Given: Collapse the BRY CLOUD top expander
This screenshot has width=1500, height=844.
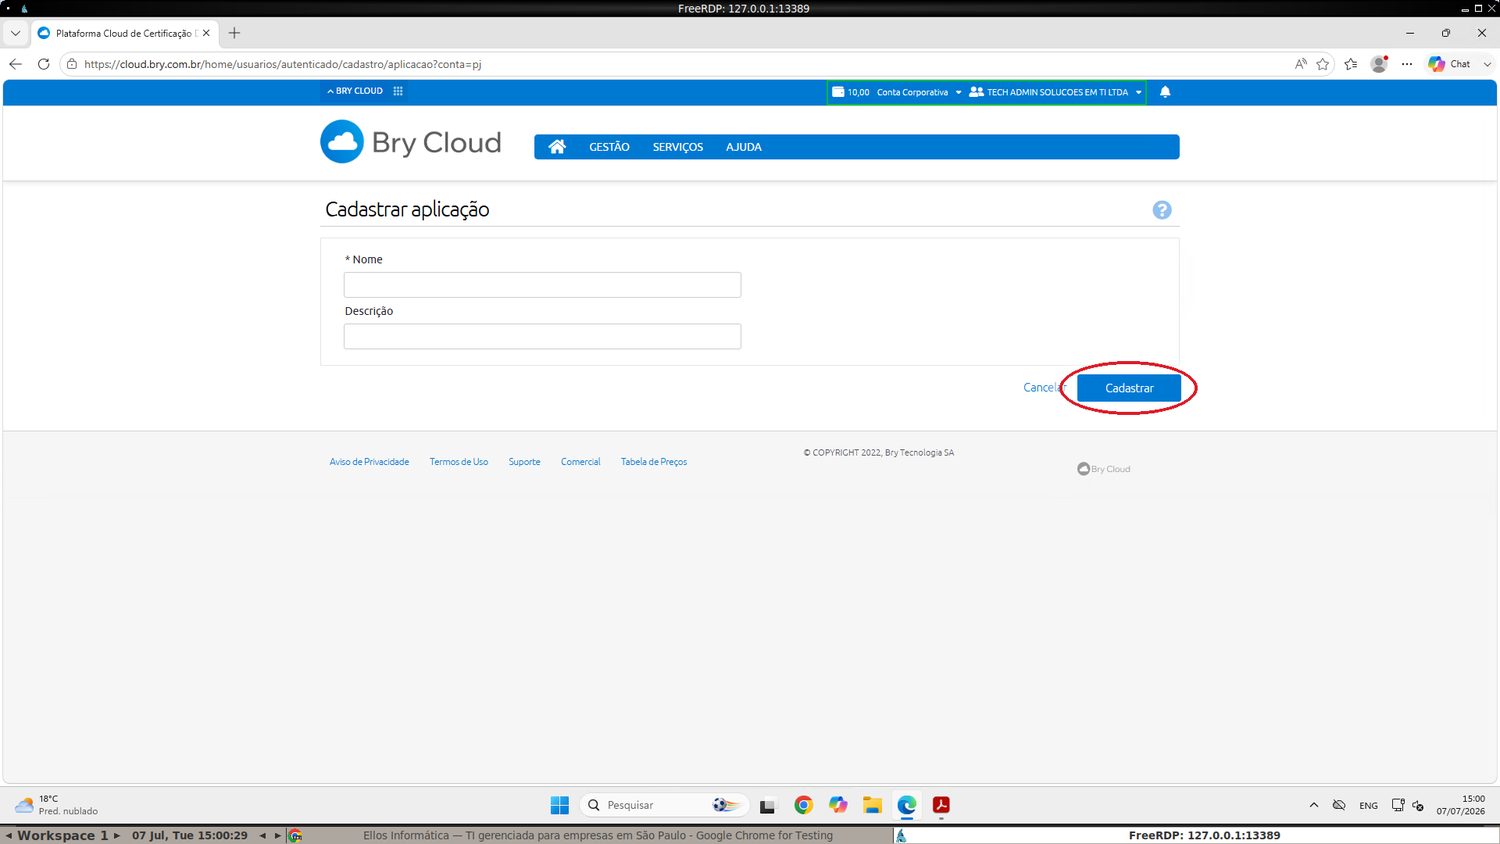Looking at the screenshot, I should [x=355, y=91].
